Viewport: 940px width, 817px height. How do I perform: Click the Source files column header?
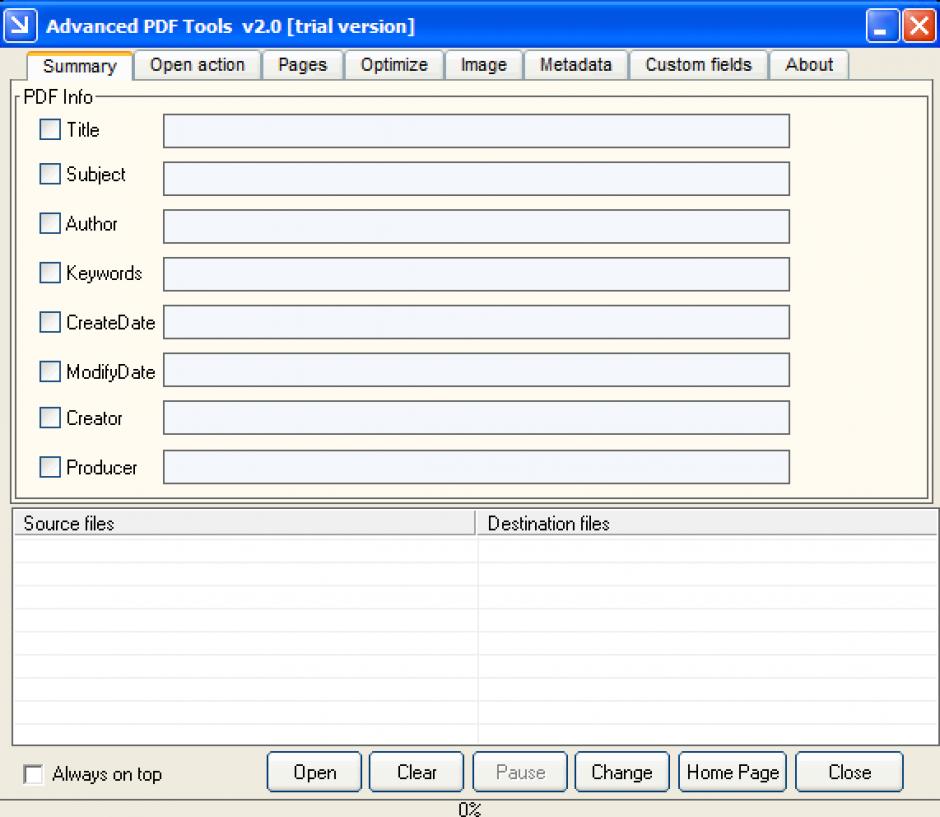[x=244, y=523]
